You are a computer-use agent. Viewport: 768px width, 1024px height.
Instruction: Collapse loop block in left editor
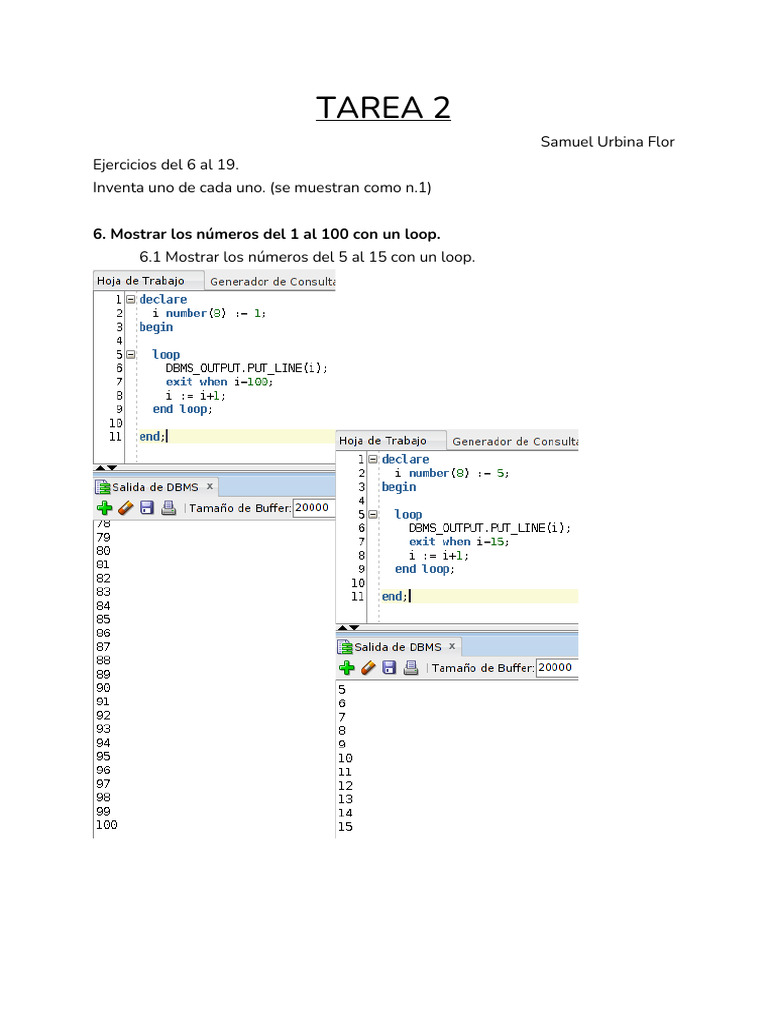(131, 355)
